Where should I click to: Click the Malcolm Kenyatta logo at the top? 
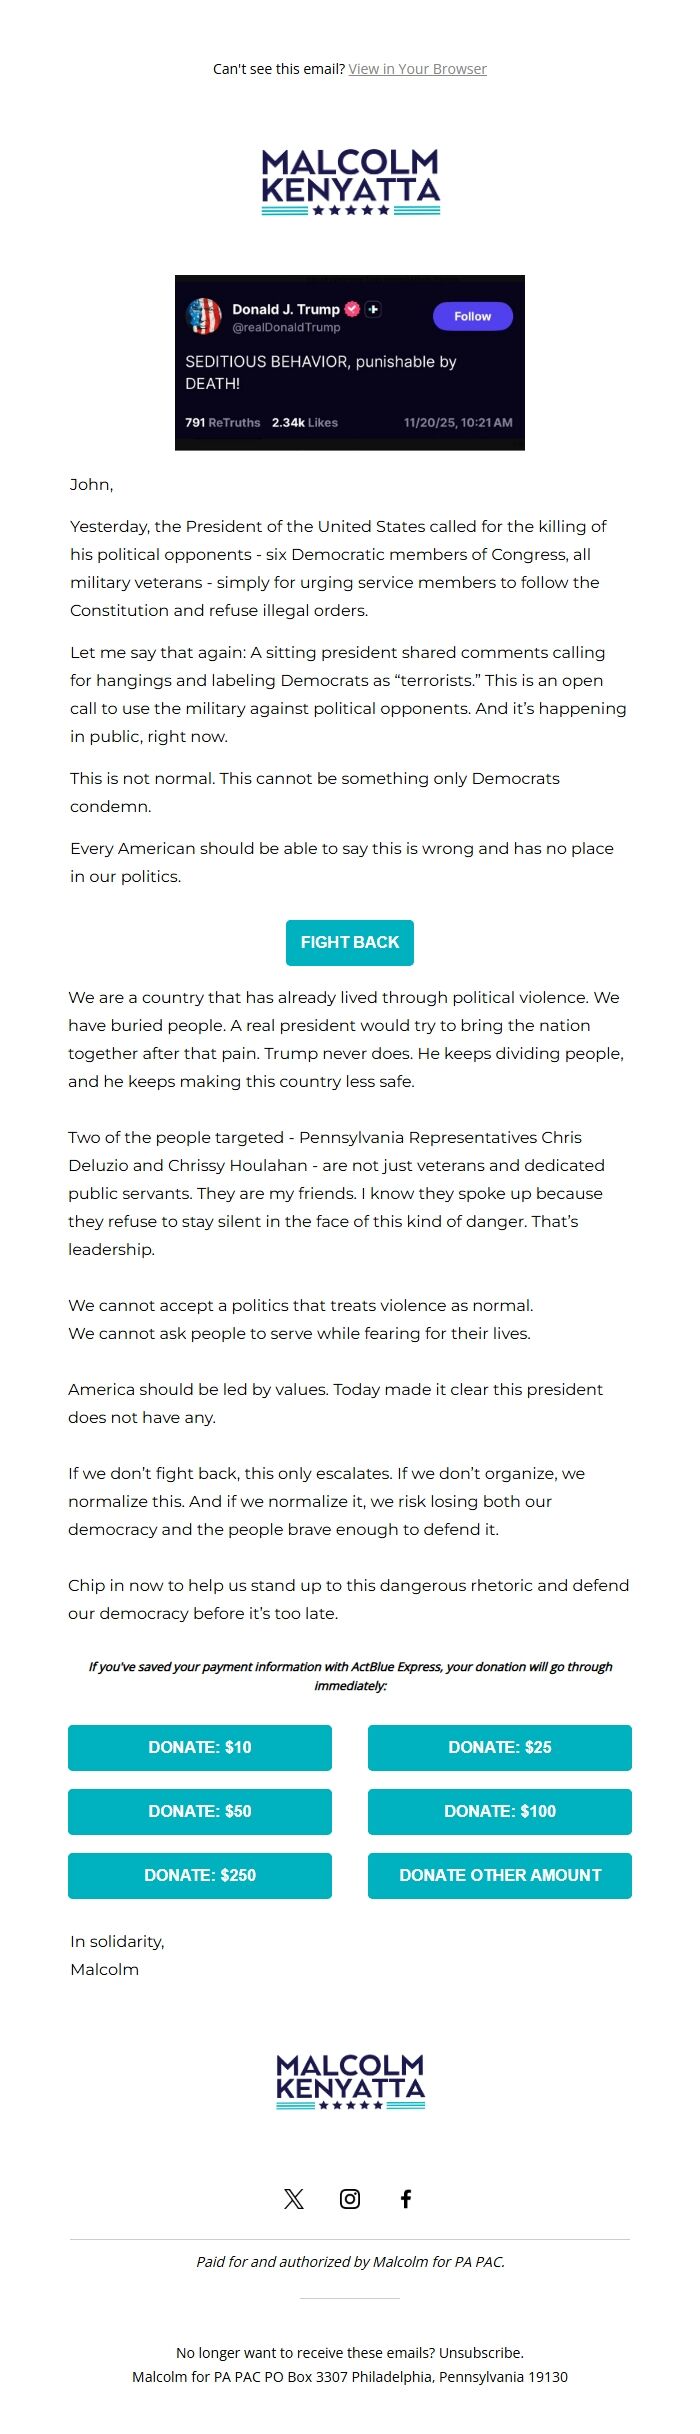[x=350, y=182]
